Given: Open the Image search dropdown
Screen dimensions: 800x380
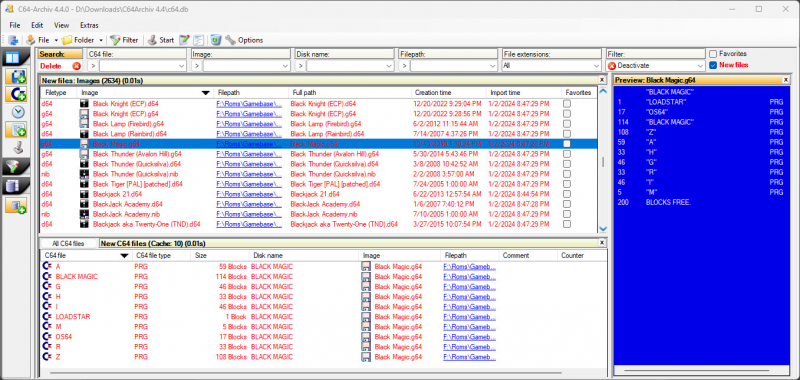Looking at the screenshot, I should [x=286, y=66].
